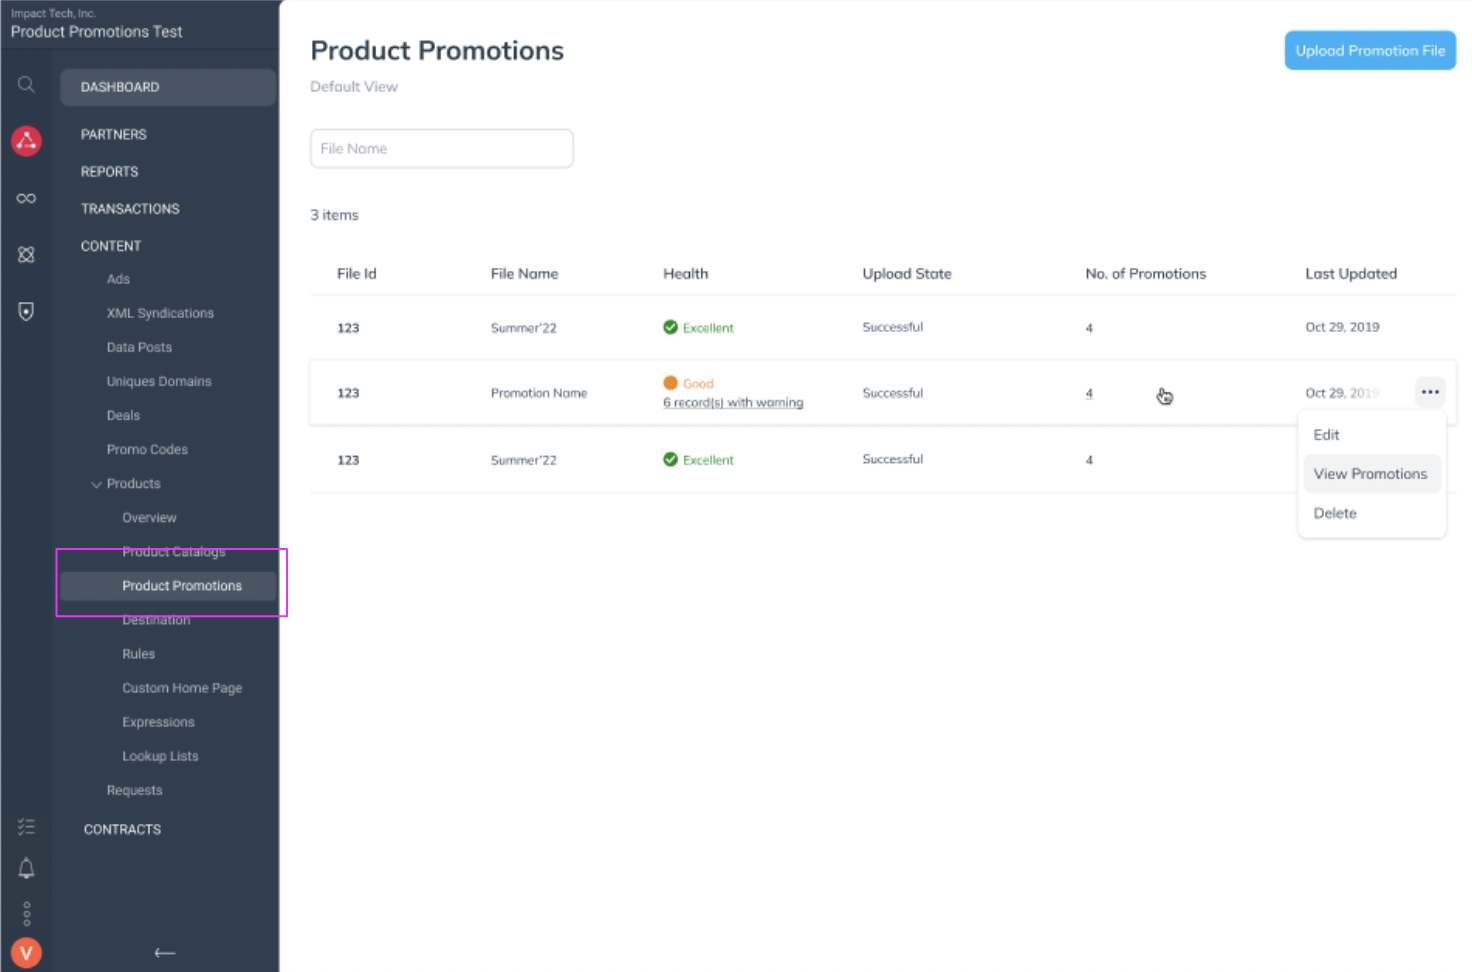Image resolution: width=1472 pixels, height=972 pixels.
Task: Click the orange Good health status dot
Action: pos(670,382)
